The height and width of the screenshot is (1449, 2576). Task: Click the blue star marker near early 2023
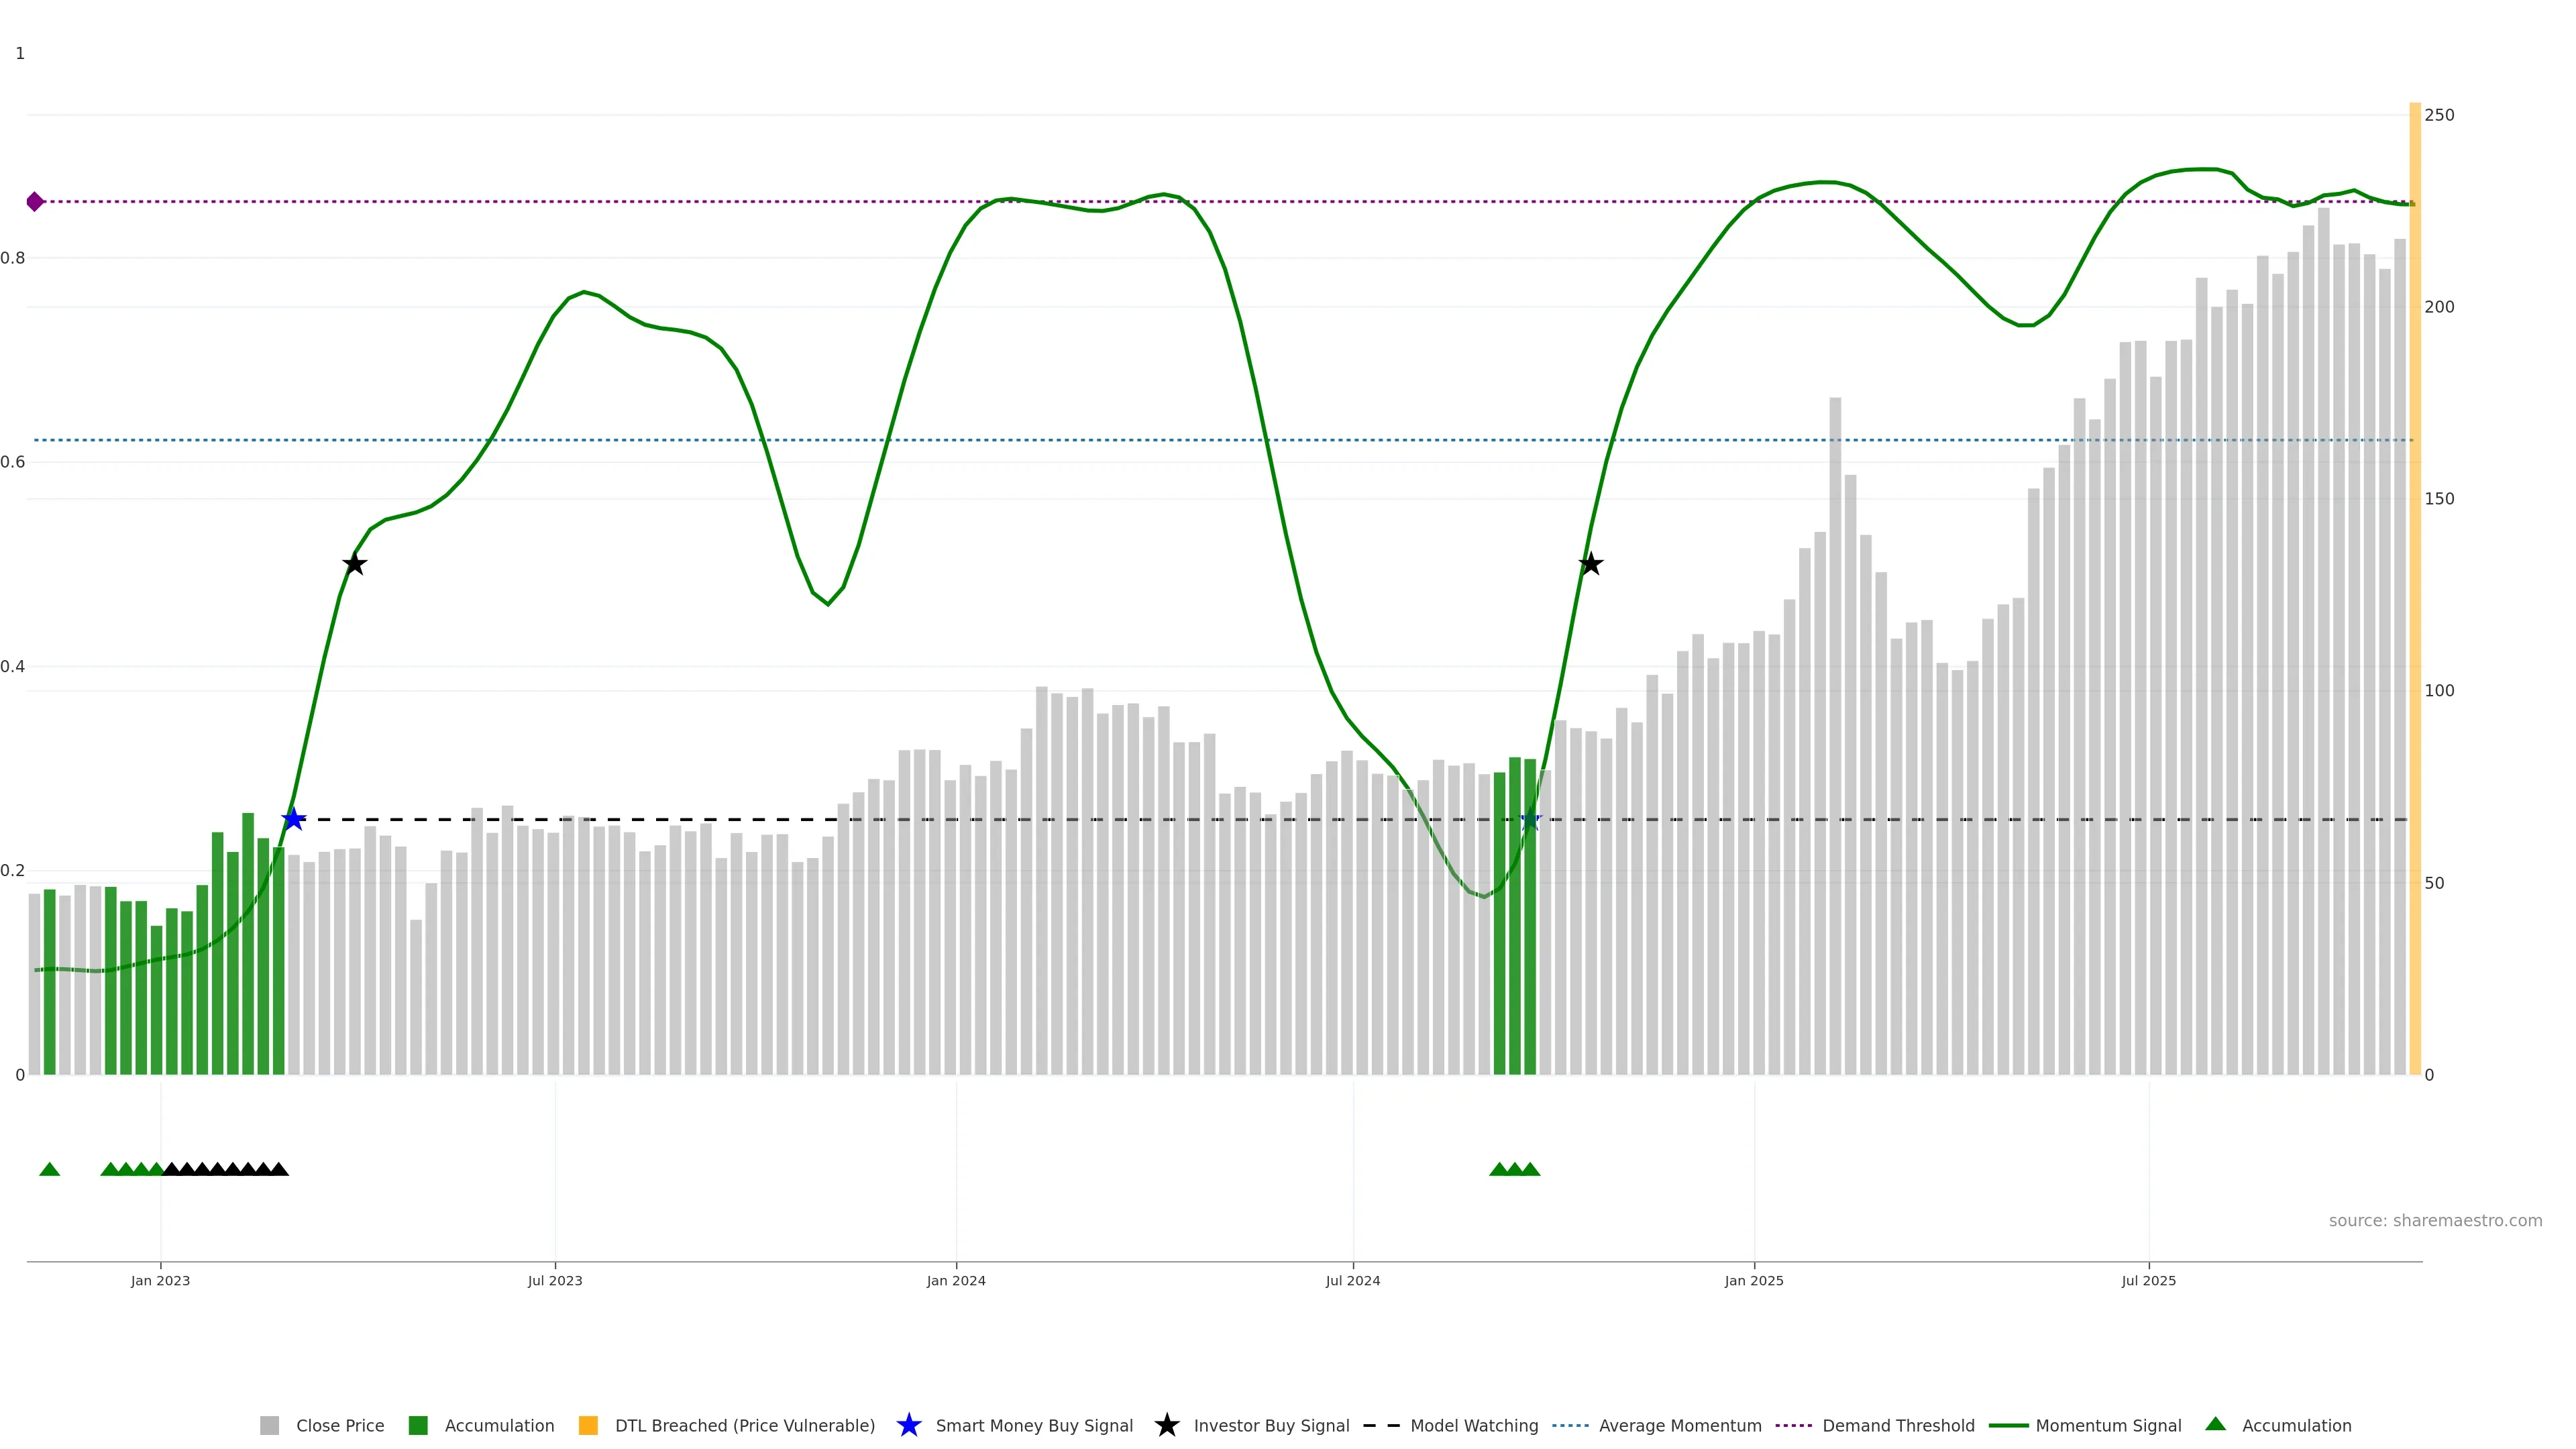pos(293,820)
